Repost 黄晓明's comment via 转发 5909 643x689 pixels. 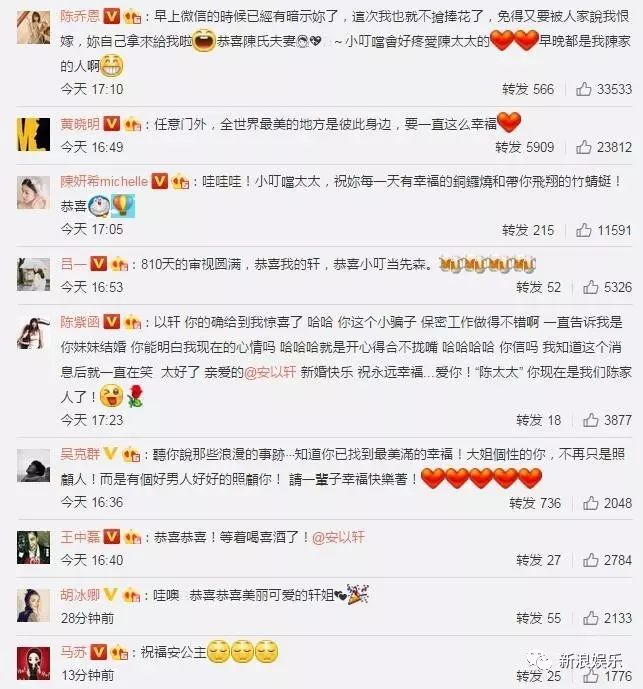click(524, 147)
